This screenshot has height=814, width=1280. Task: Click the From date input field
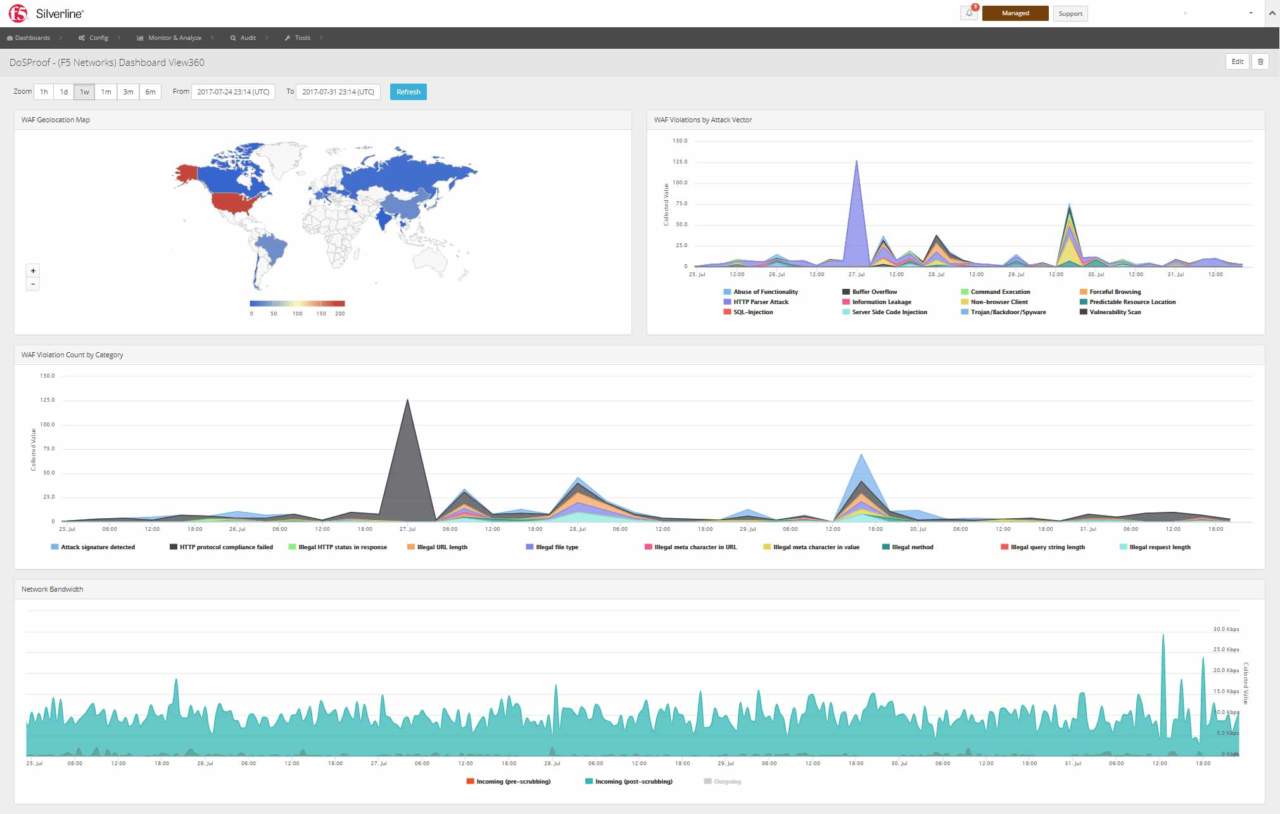click(233, 92)
